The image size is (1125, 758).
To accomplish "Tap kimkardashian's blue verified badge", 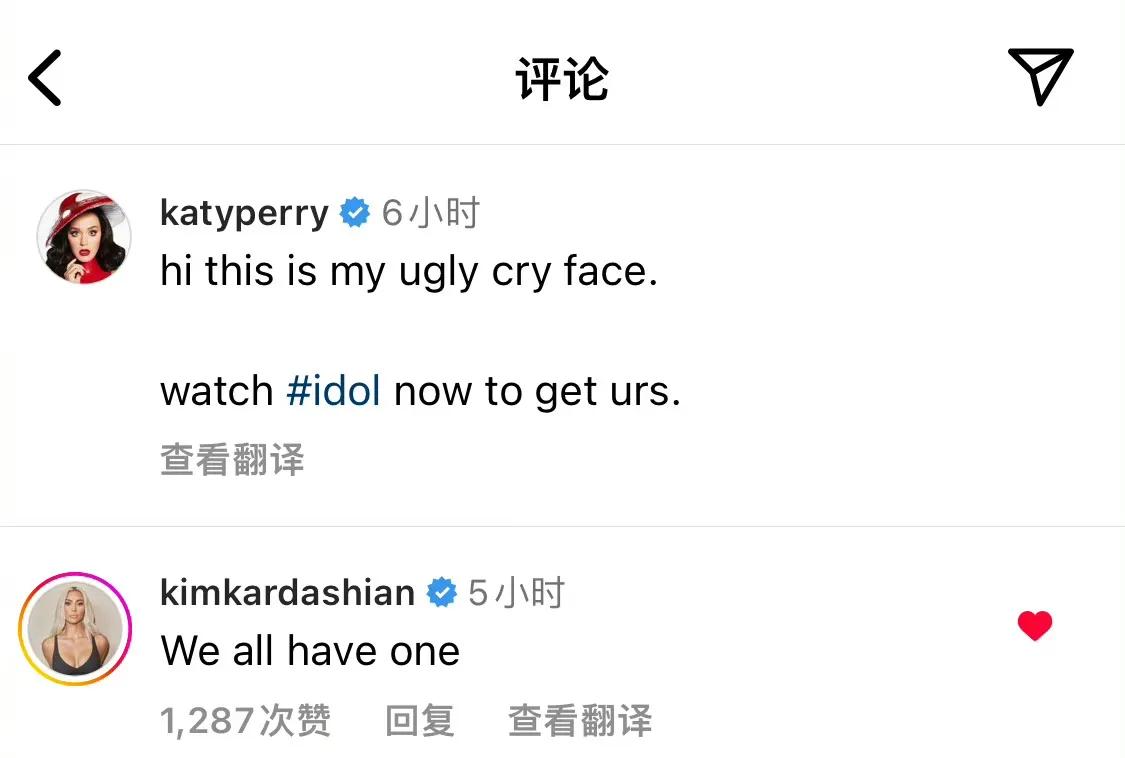I will pyautogui.click(x=441, y=592).
